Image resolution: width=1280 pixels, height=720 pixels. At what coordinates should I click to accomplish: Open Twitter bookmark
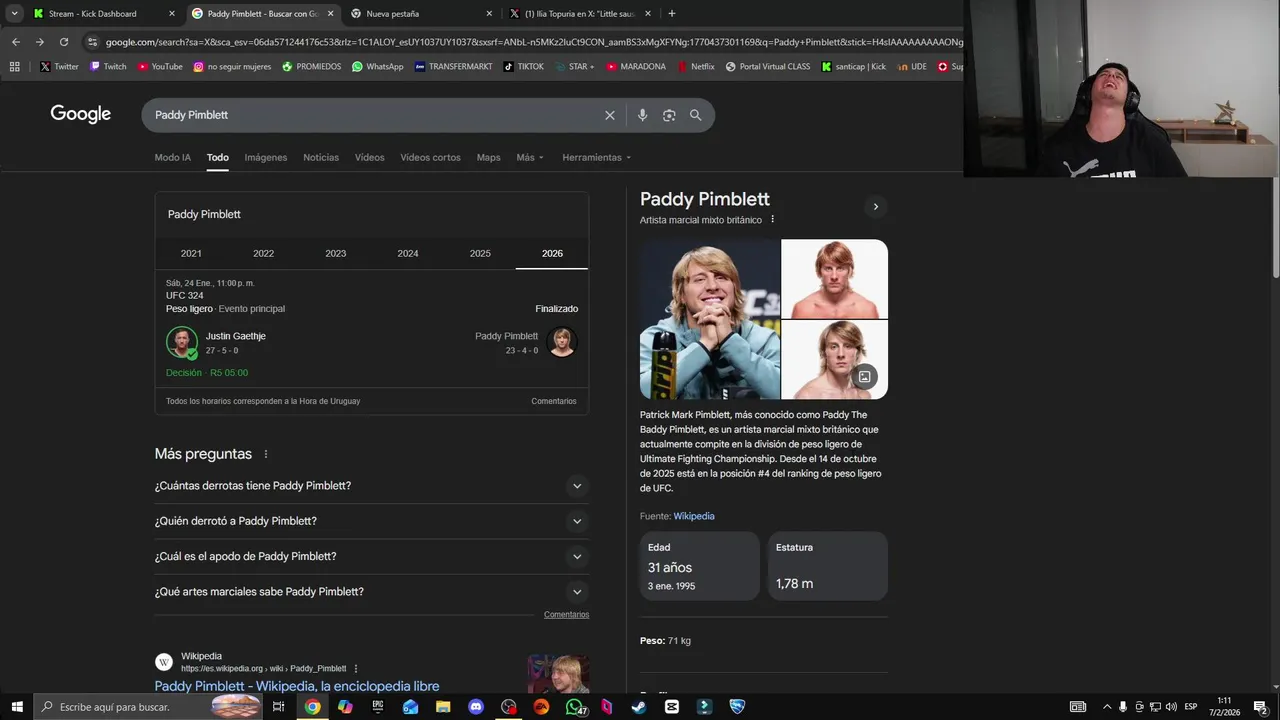click(x=59, y=67)
